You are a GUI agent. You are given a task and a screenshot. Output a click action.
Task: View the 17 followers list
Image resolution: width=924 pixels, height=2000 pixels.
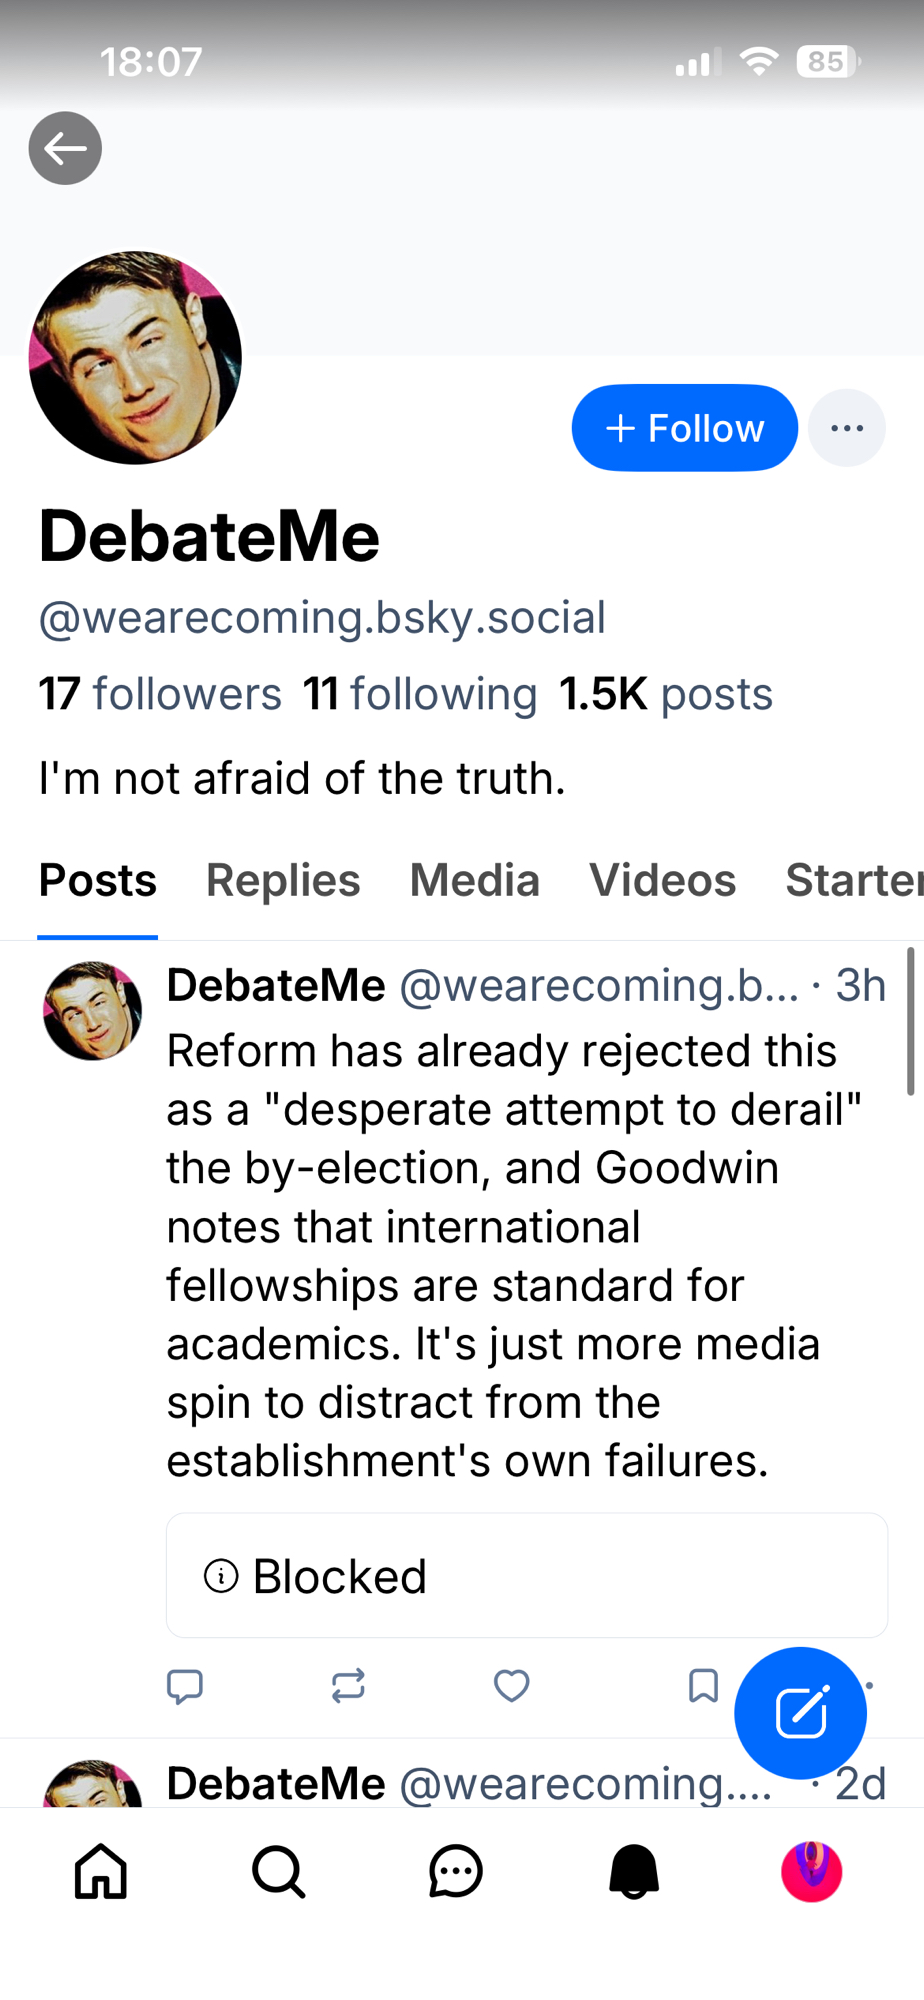(160, 694)
